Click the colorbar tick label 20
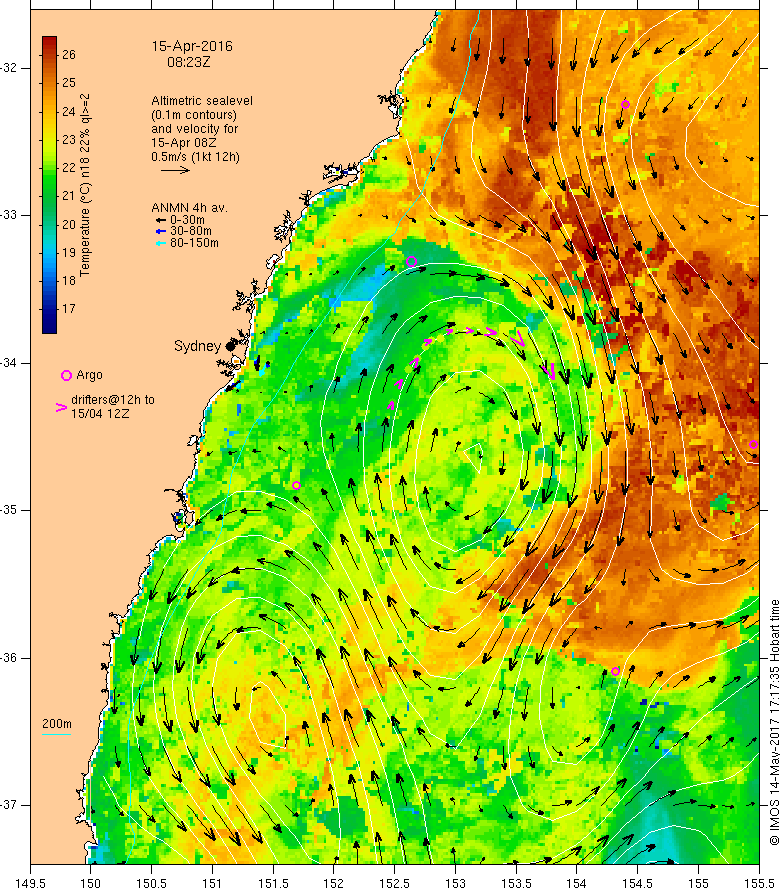The height and width of the screenshot is (890, 780). coord(69,224)
